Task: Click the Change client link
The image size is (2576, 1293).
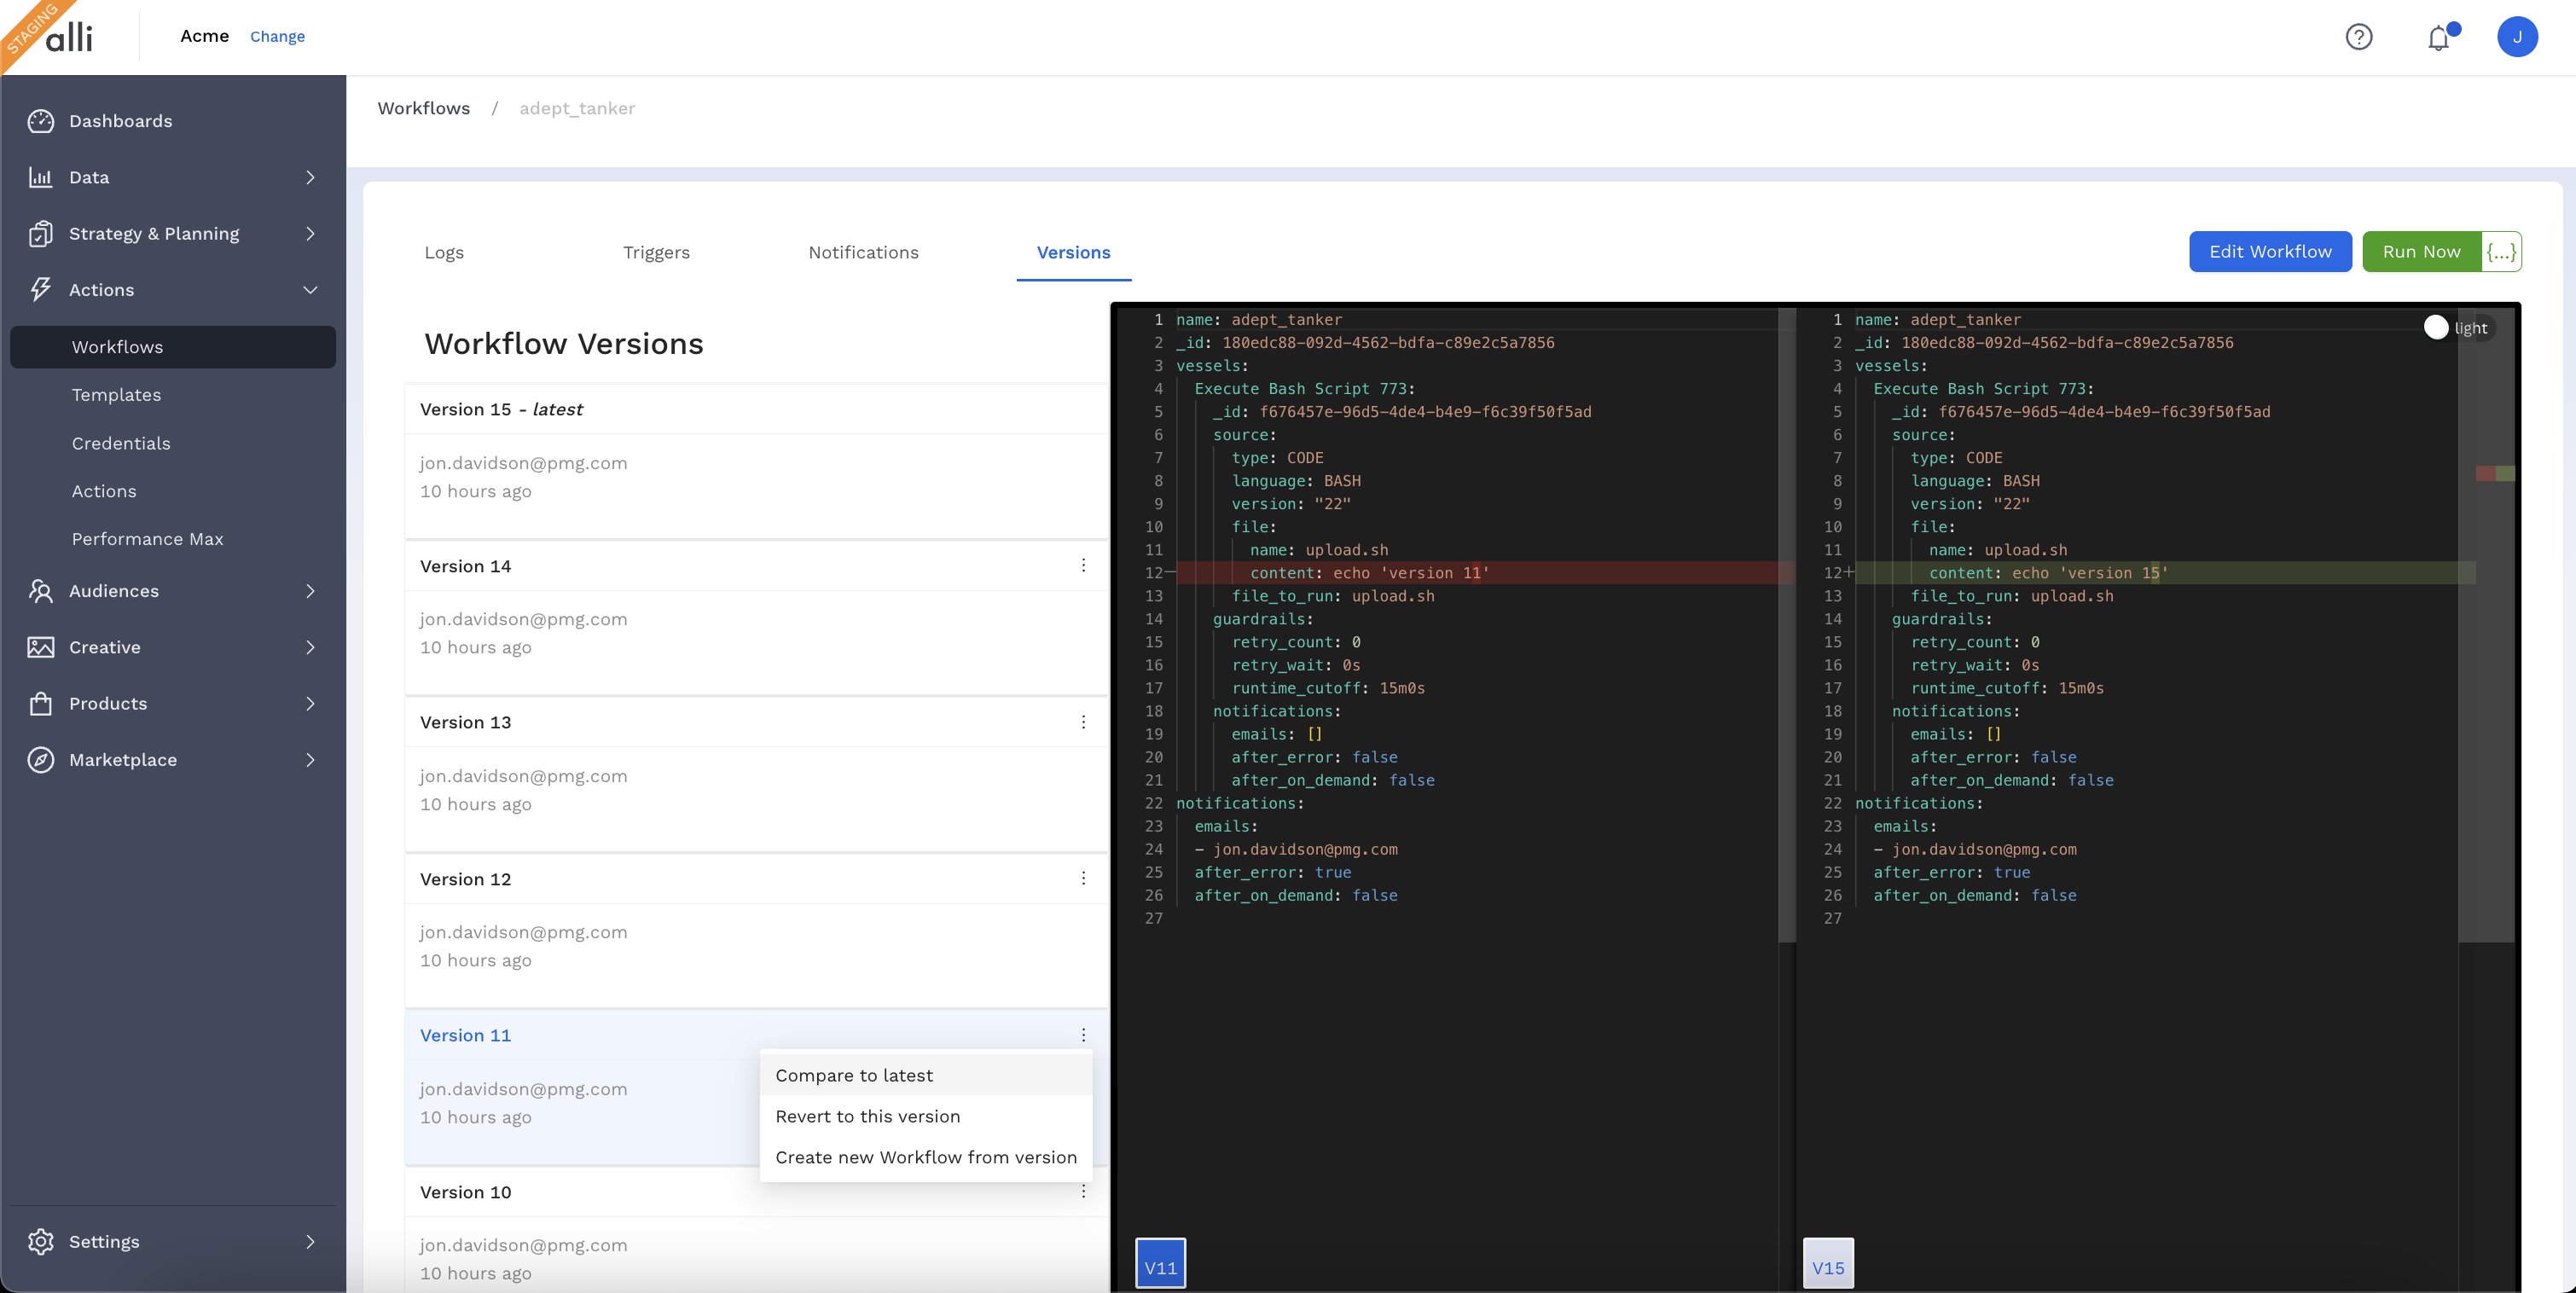Action: pos(277,37)
